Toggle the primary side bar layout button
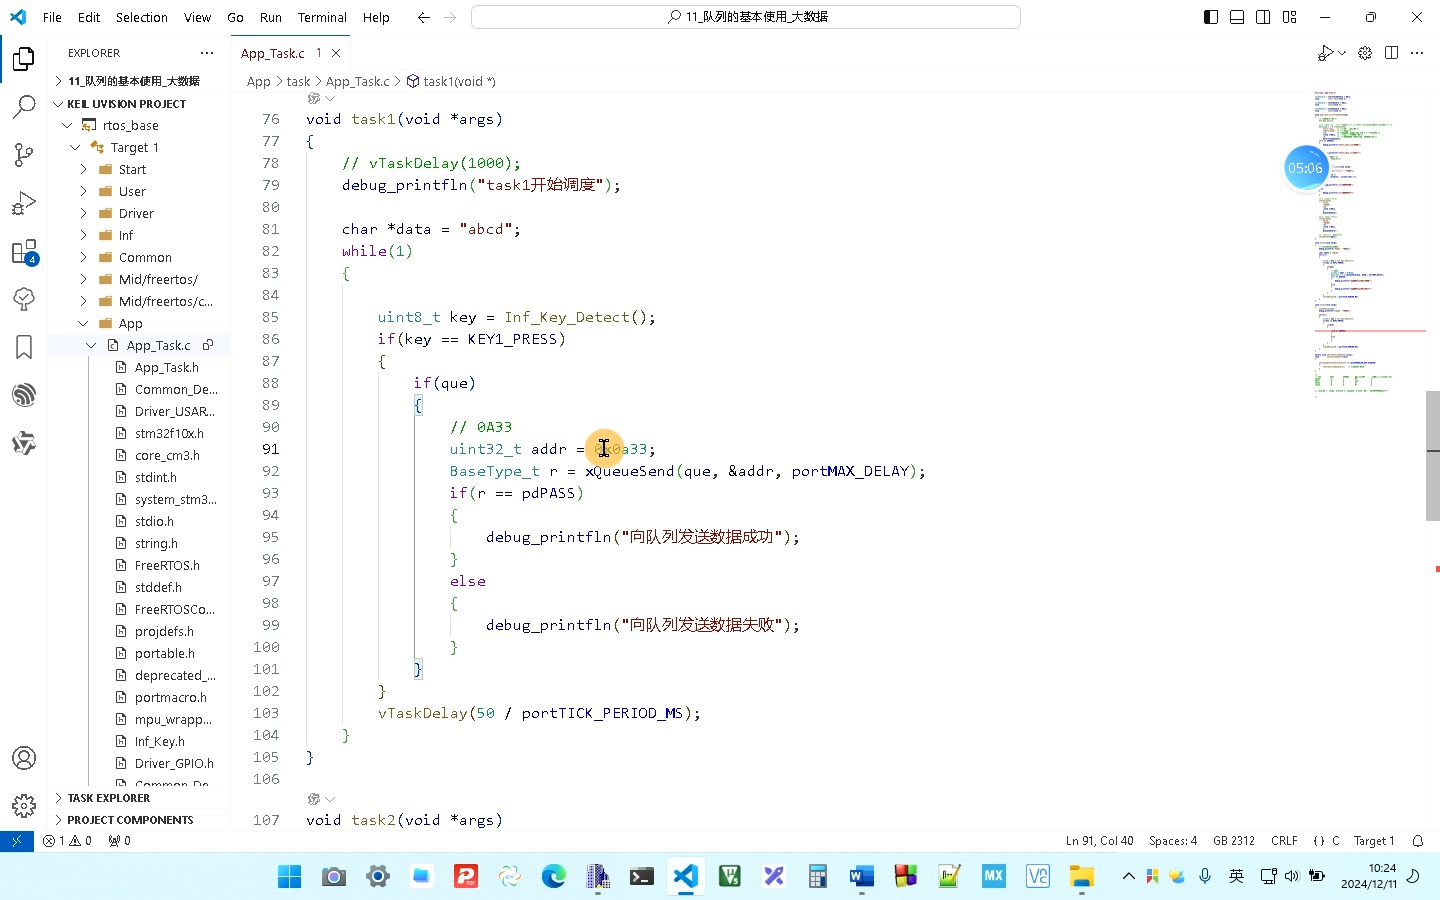 point(1211,17)
